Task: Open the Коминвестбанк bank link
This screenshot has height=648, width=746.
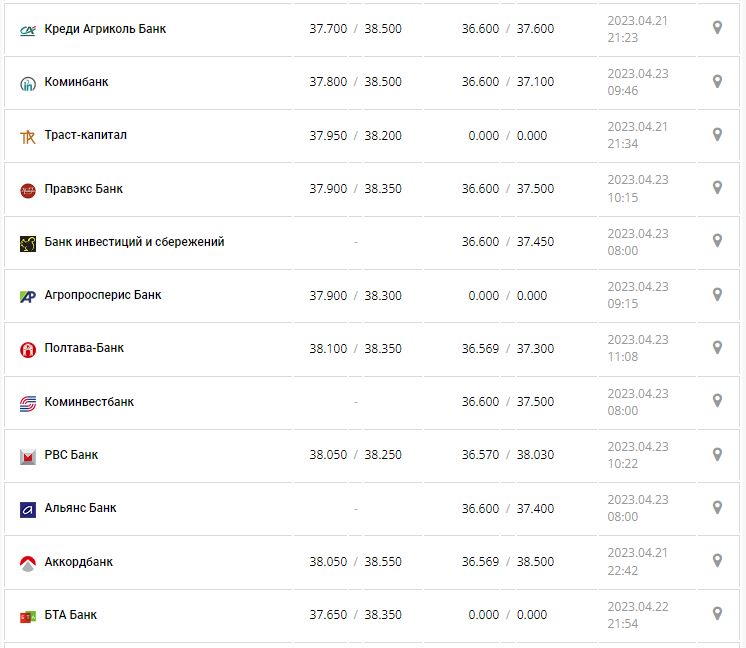Action: (x=89, y=402)
